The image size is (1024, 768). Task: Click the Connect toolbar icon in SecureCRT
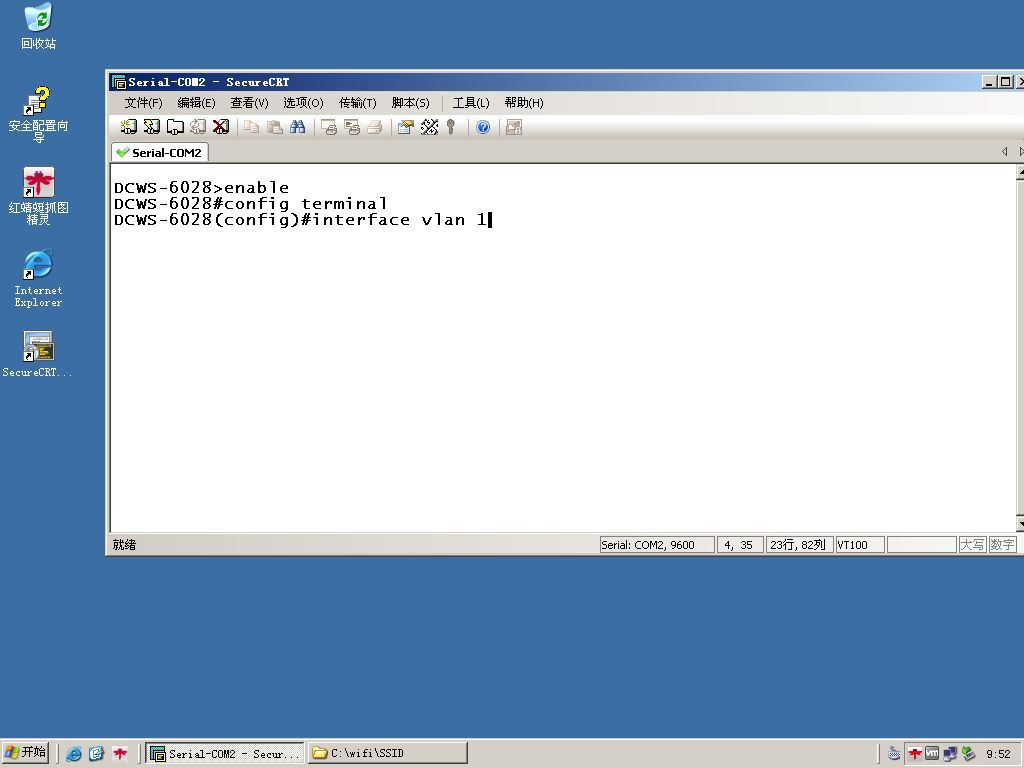pos(129,127)
